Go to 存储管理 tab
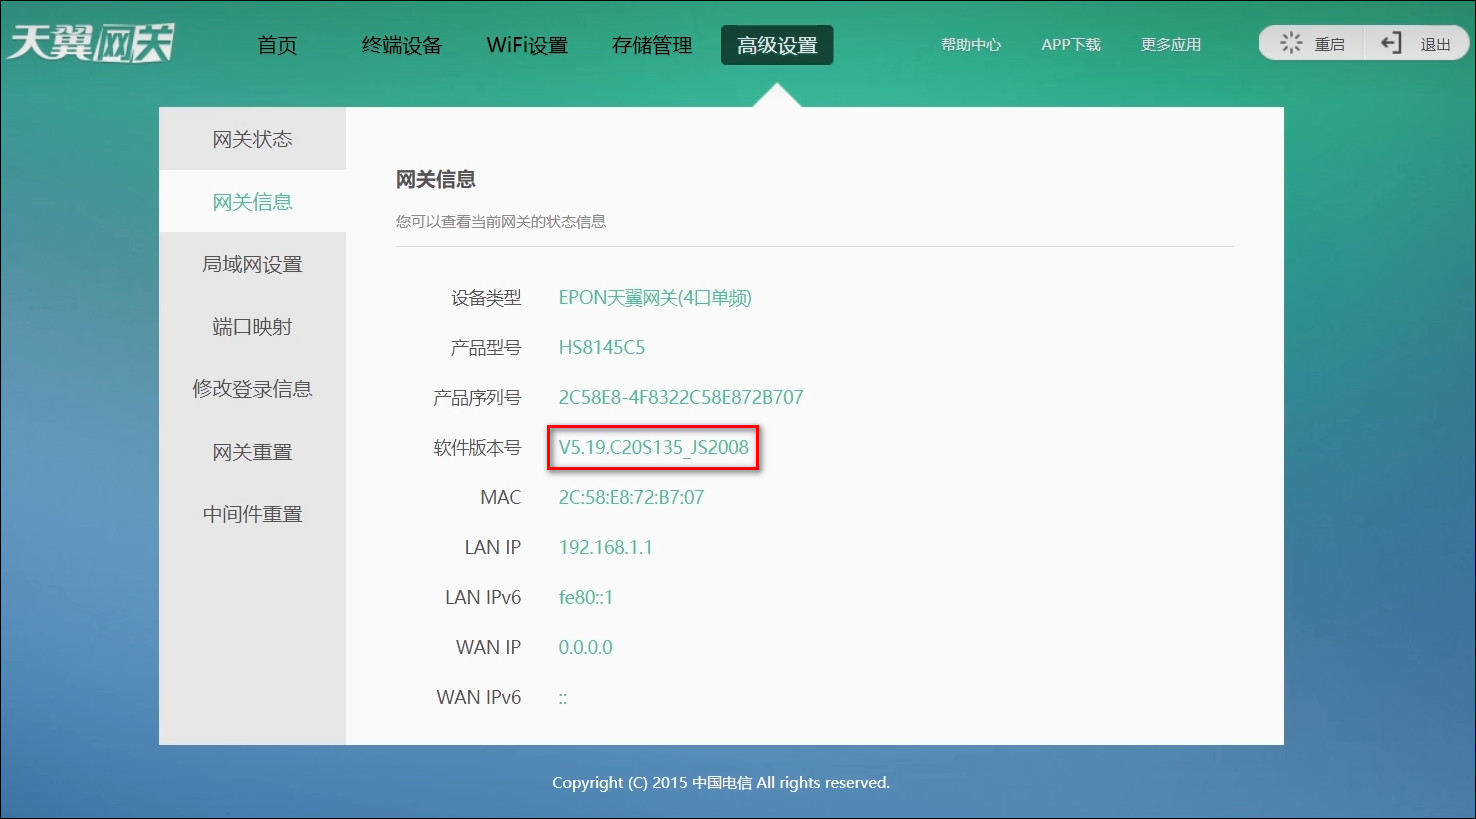The image size is (1476, 819). coord(652,45)
